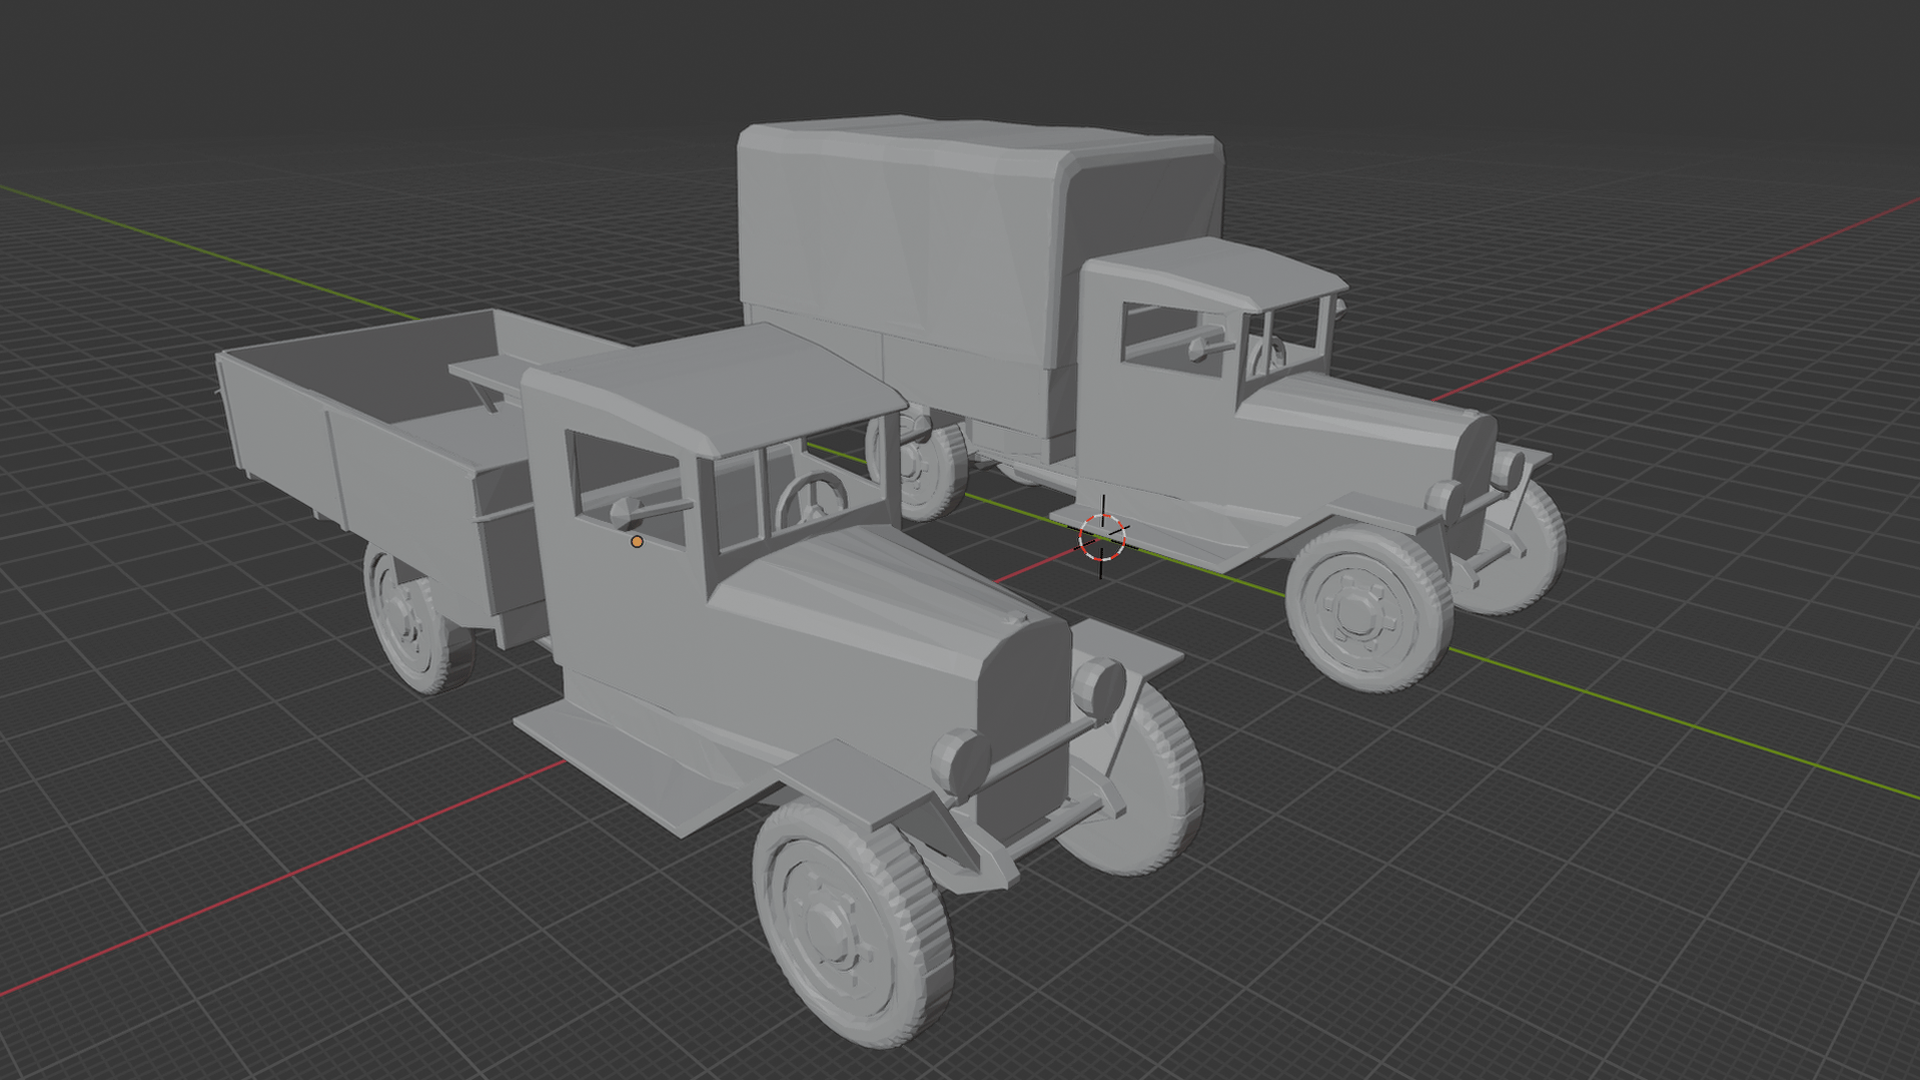Click the red-white 3D cursor
Screen dimensions: 1920x1080
1102,537
